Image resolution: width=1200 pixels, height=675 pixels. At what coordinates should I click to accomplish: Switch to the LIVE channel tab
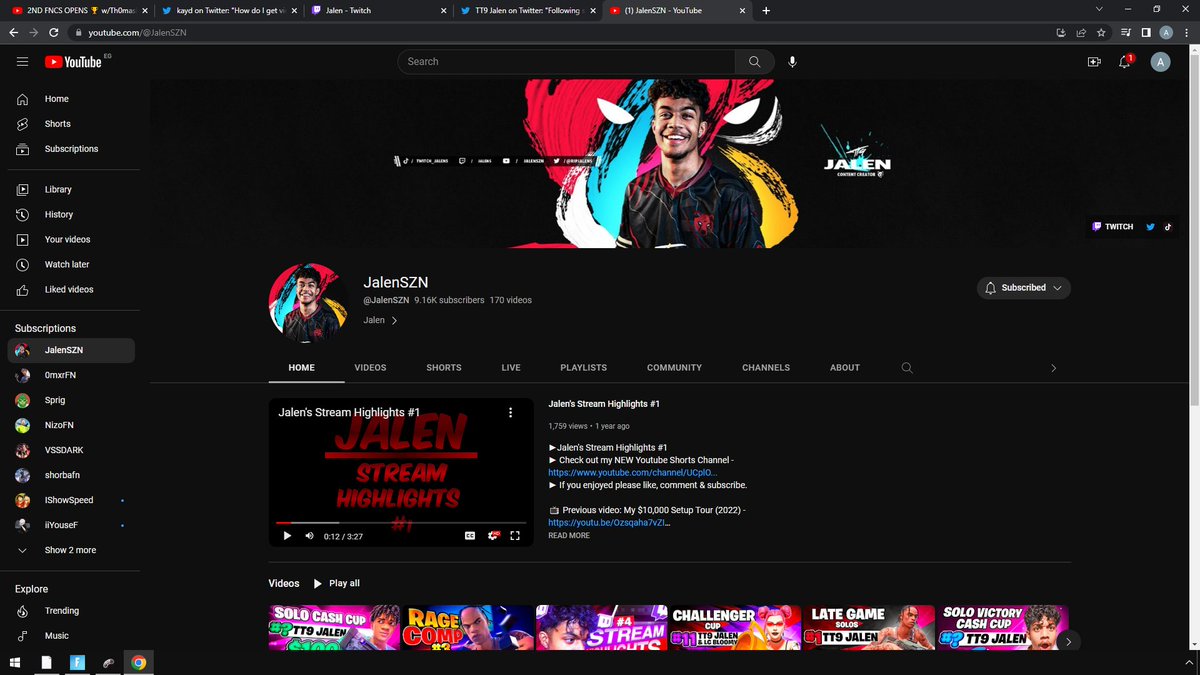[x=511, y=368]
